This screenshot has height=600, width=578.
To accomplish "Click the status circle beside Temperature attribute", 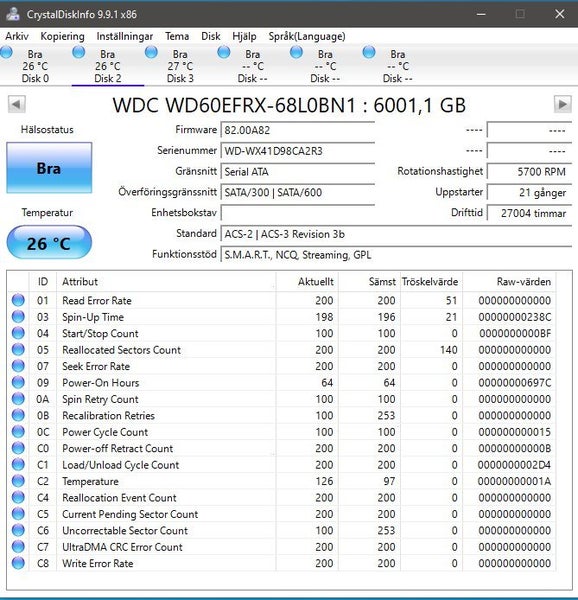I will 18,481.
